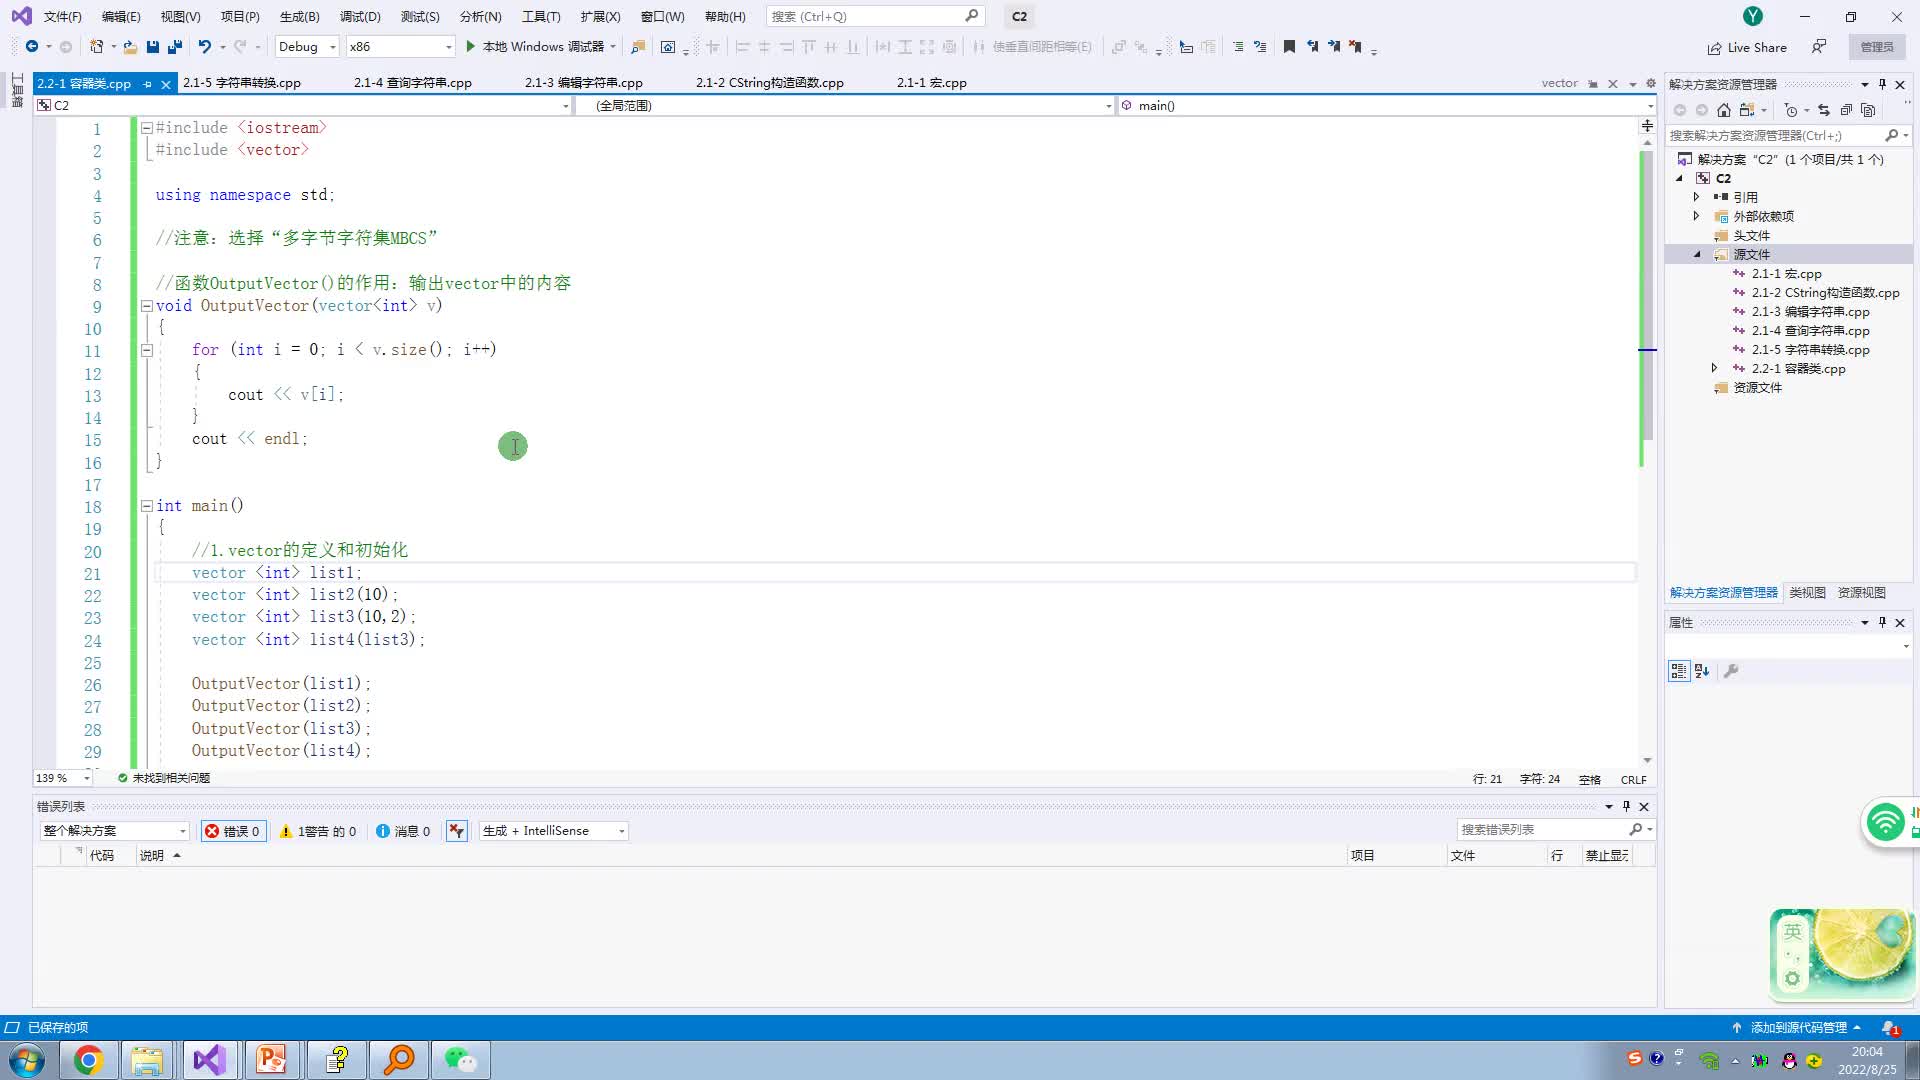Click the Send Feedback icon
Screen dimensions: 1920x1080
pyautogui.click(x=1819, y=47)
